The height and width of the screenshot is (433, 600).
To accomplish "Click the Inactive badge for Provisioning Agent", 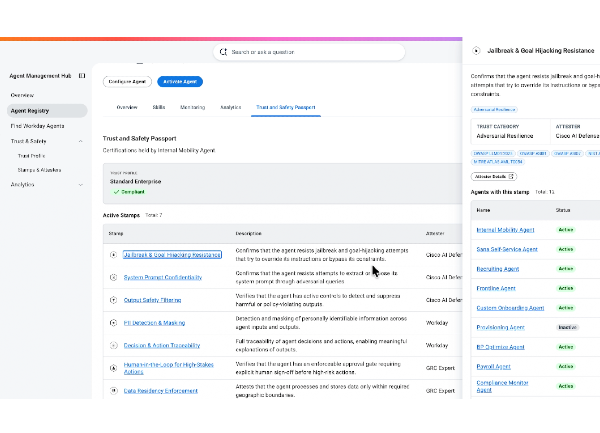I will click(567, 327).
